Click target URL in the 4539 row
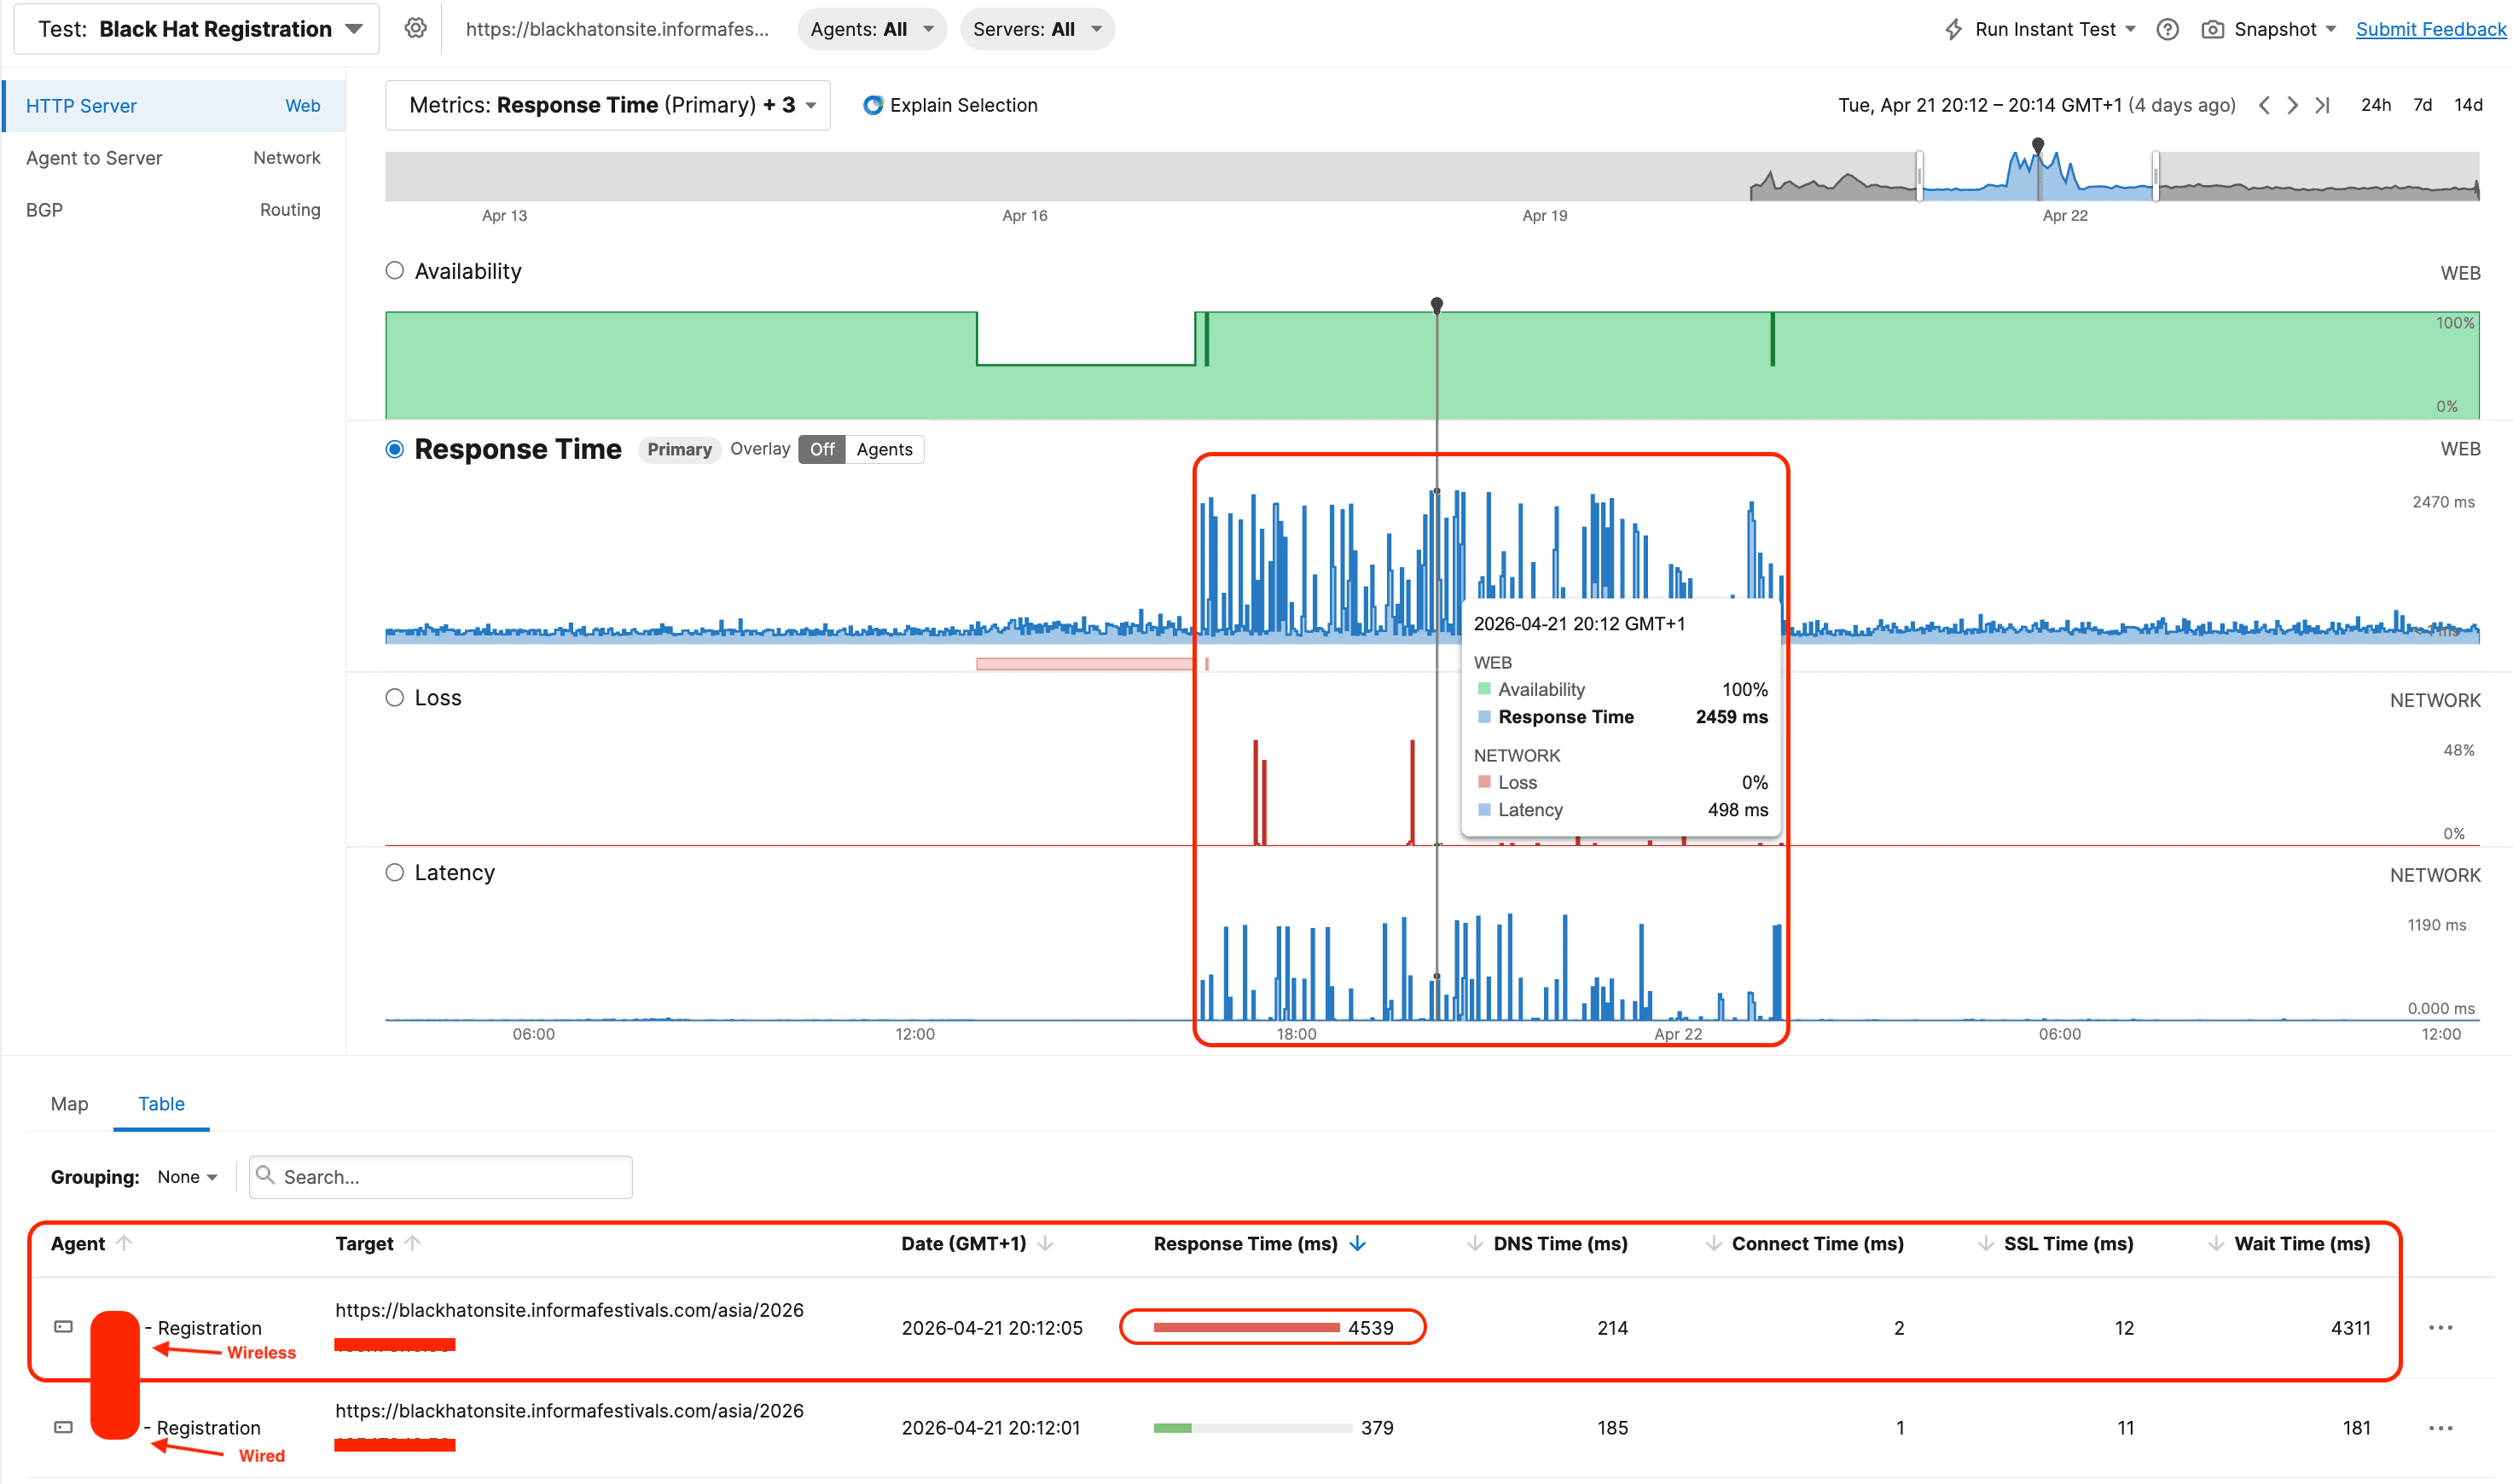This screenshot has width=2513, height=1484. tap(569, 1310)
